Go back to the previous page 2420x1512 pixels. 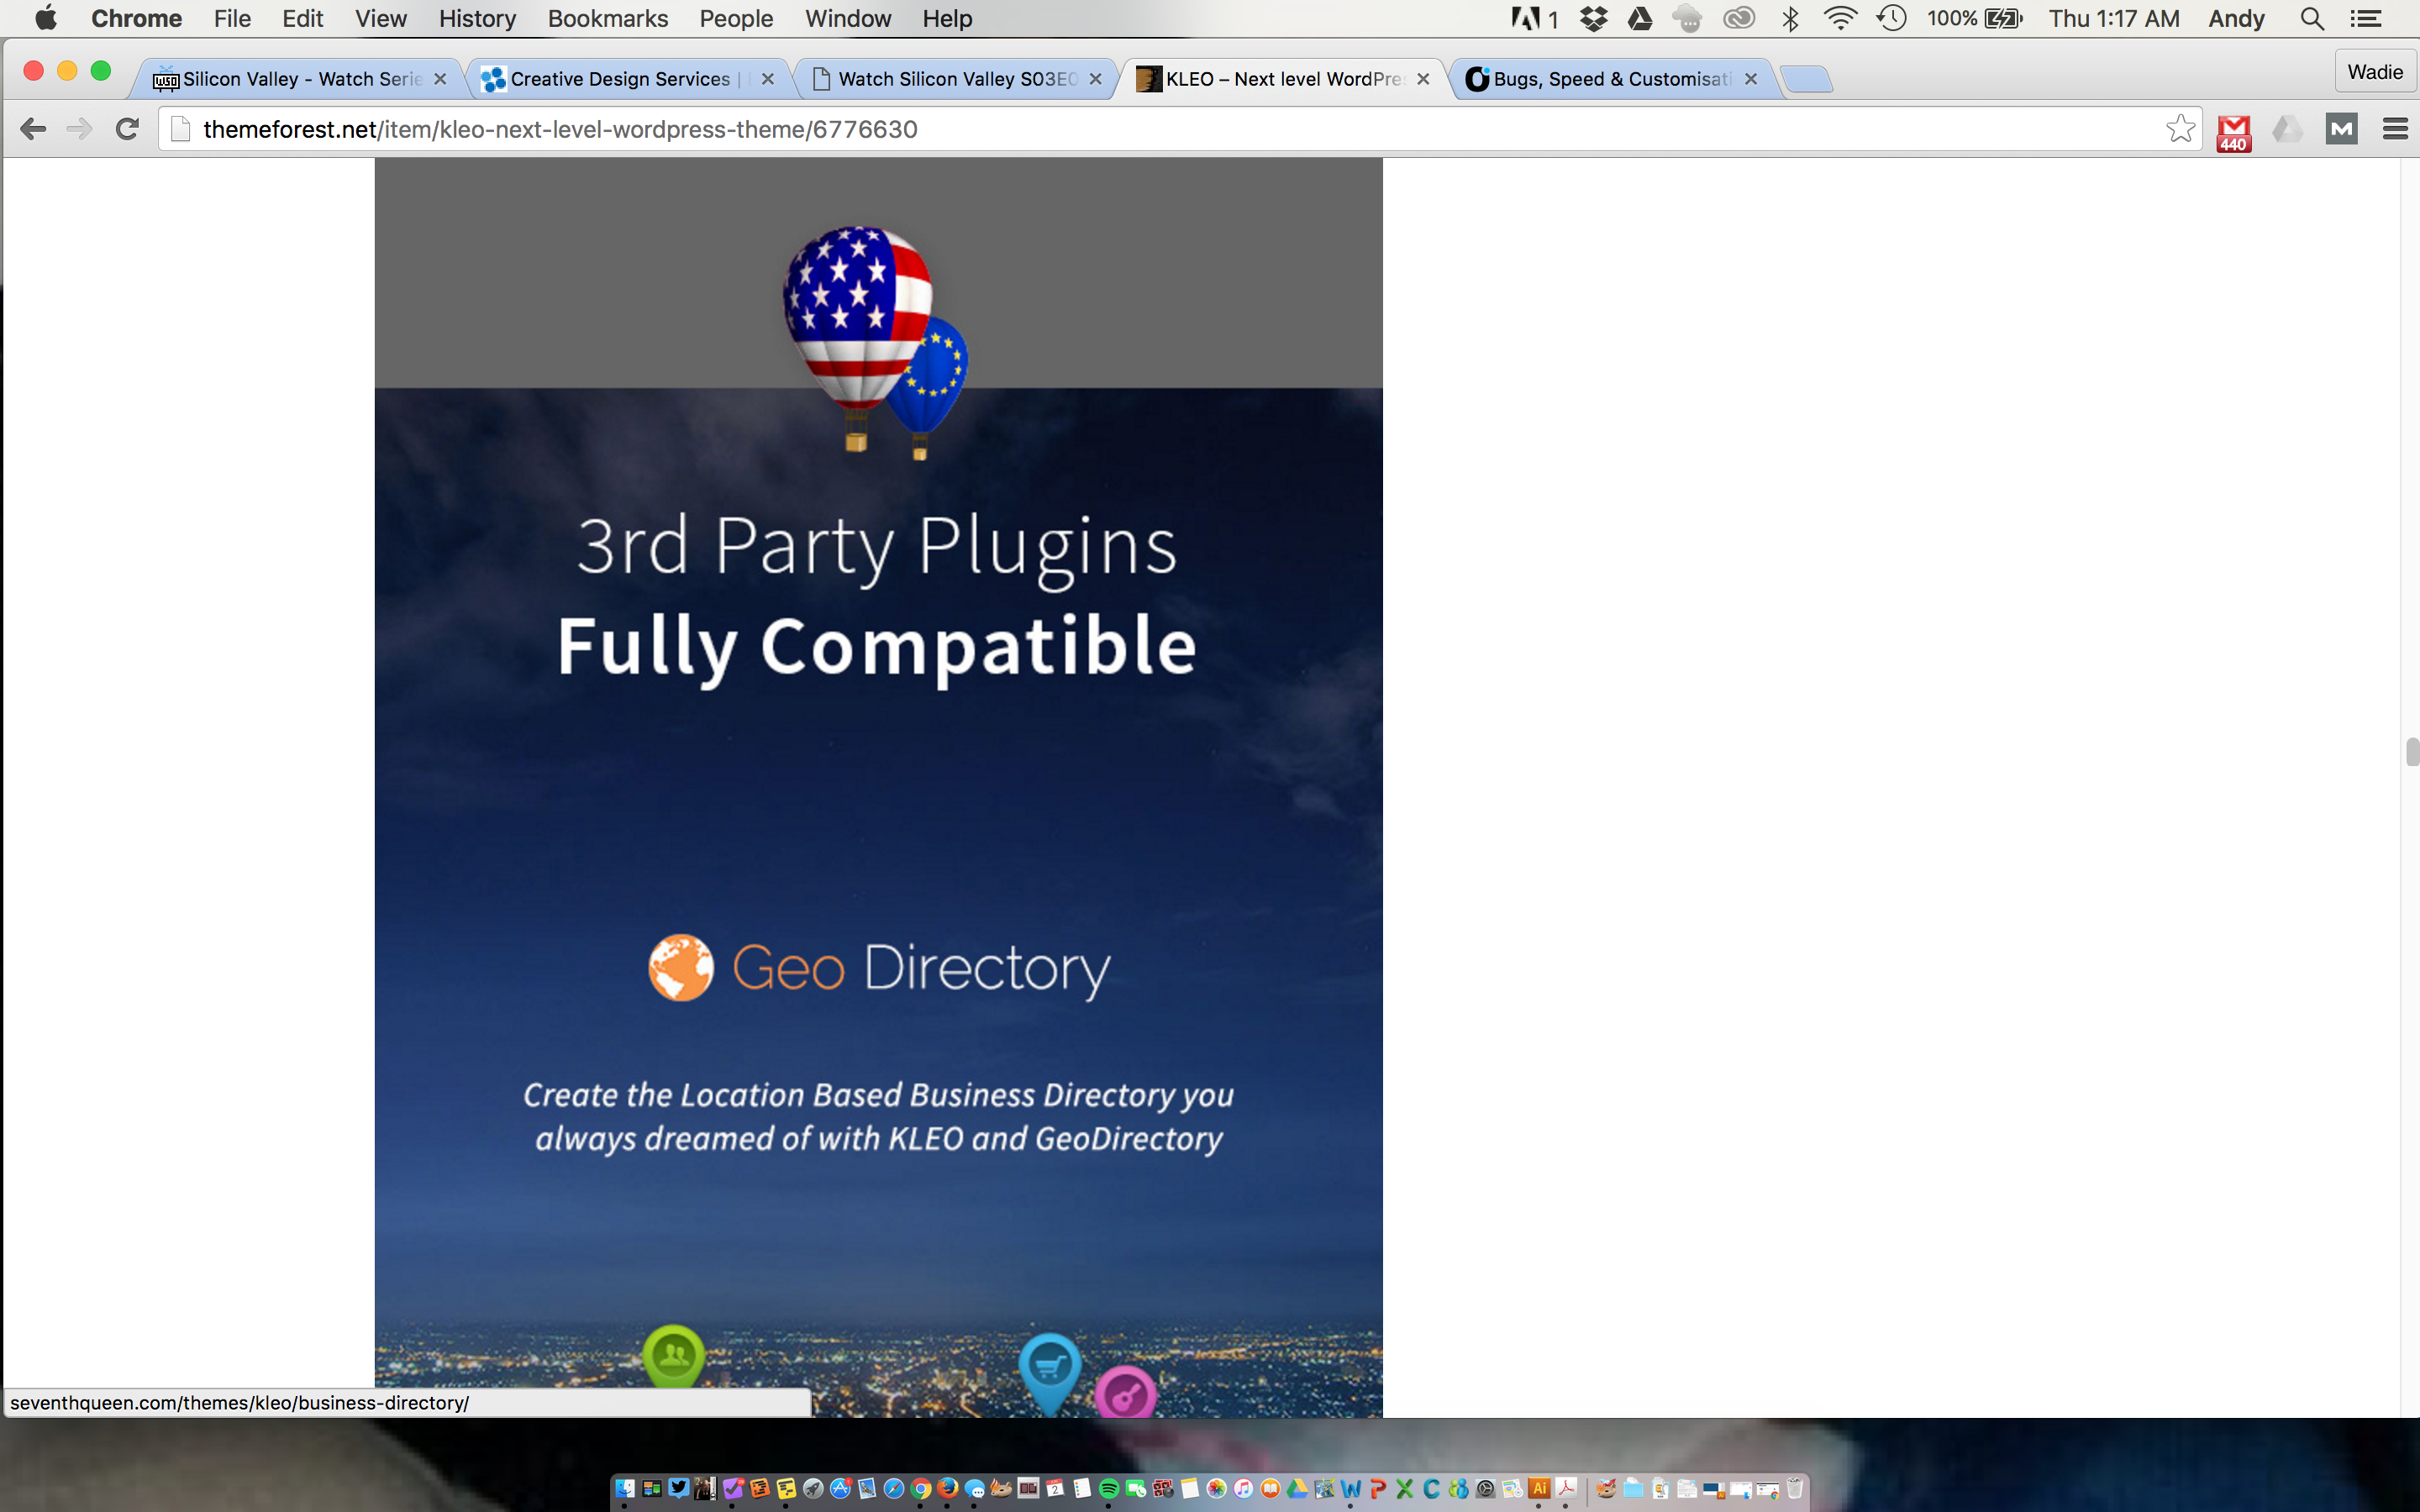33,129
